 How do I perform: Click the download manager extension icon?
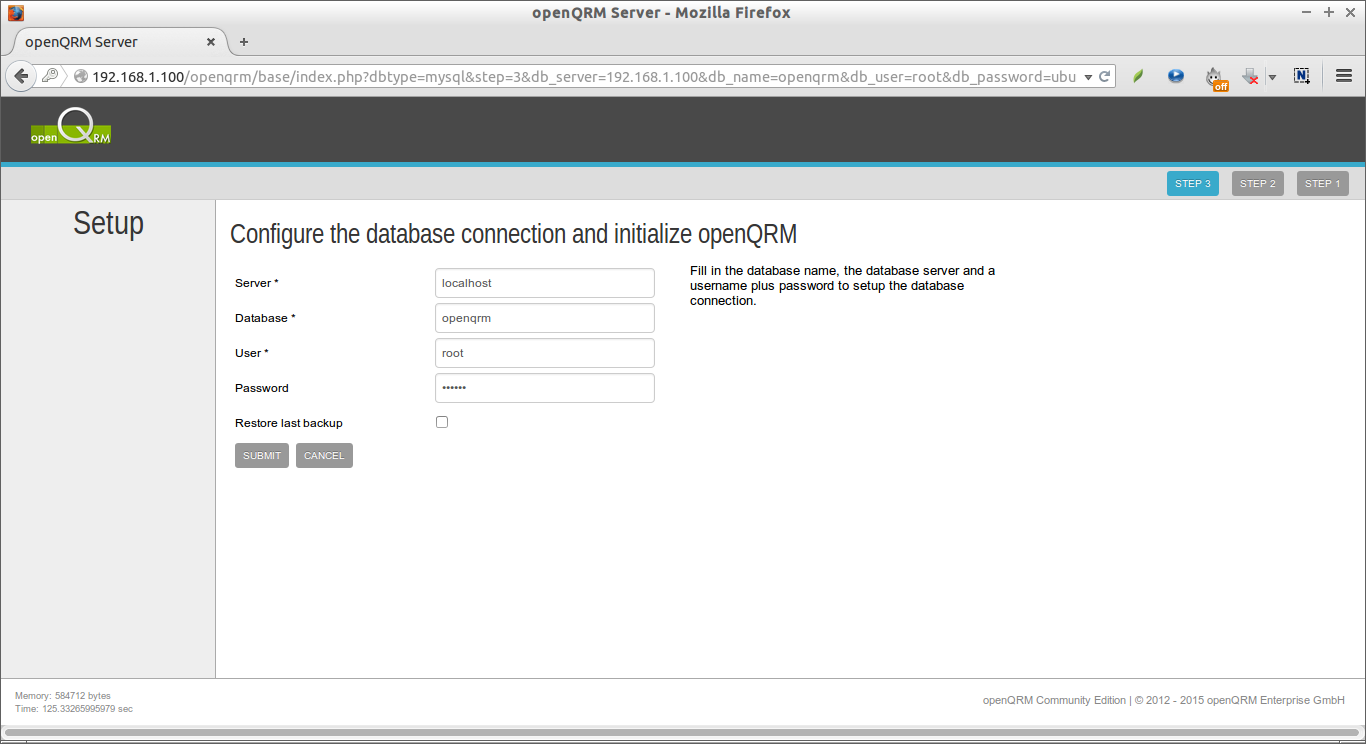(x=1249, y=75)
